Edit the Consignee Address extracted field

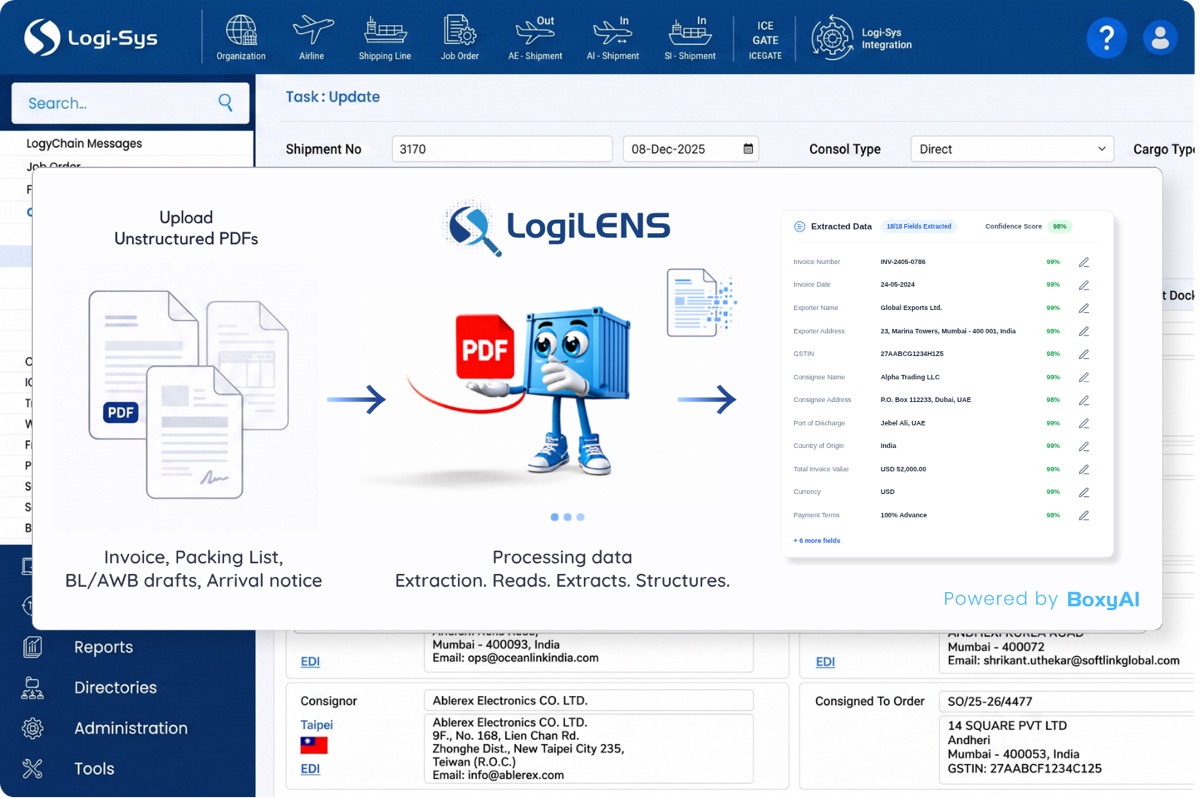(x=1083, y=400)
